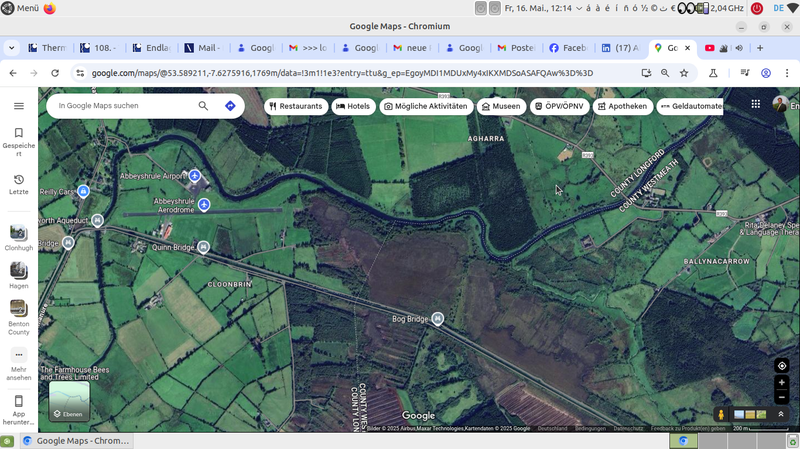Zoom out with the minus button
The image size is (800, 449).
tap(782, 398)
